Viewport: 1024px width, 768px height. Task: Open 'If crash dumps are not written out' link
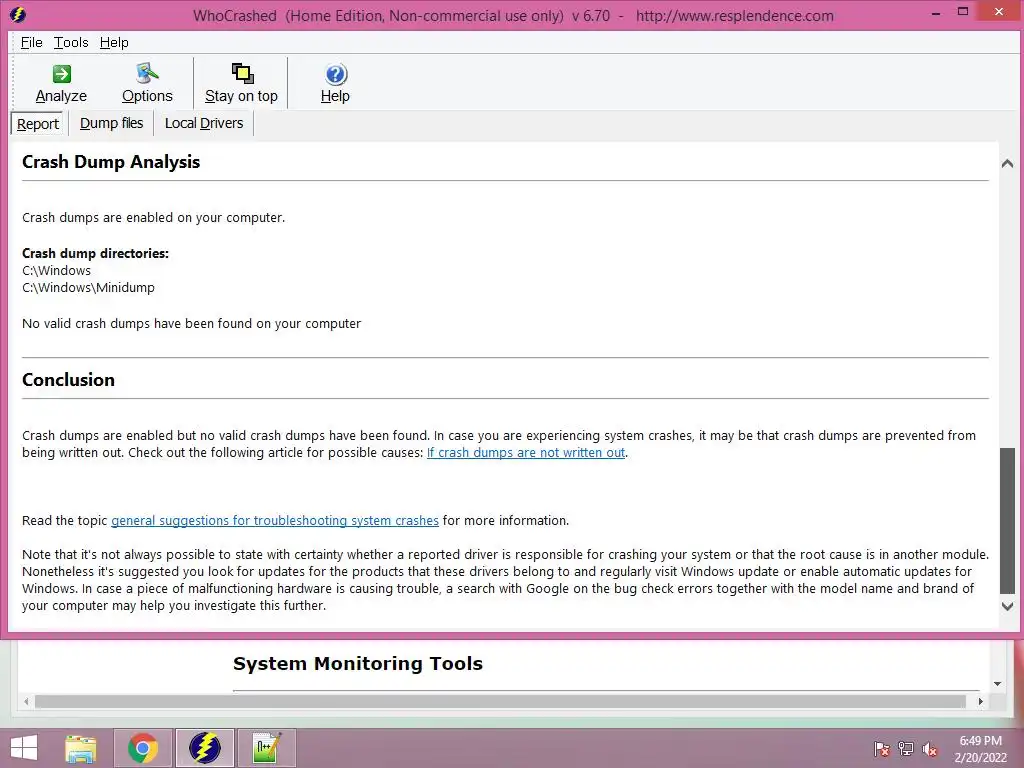click(526, 453)
